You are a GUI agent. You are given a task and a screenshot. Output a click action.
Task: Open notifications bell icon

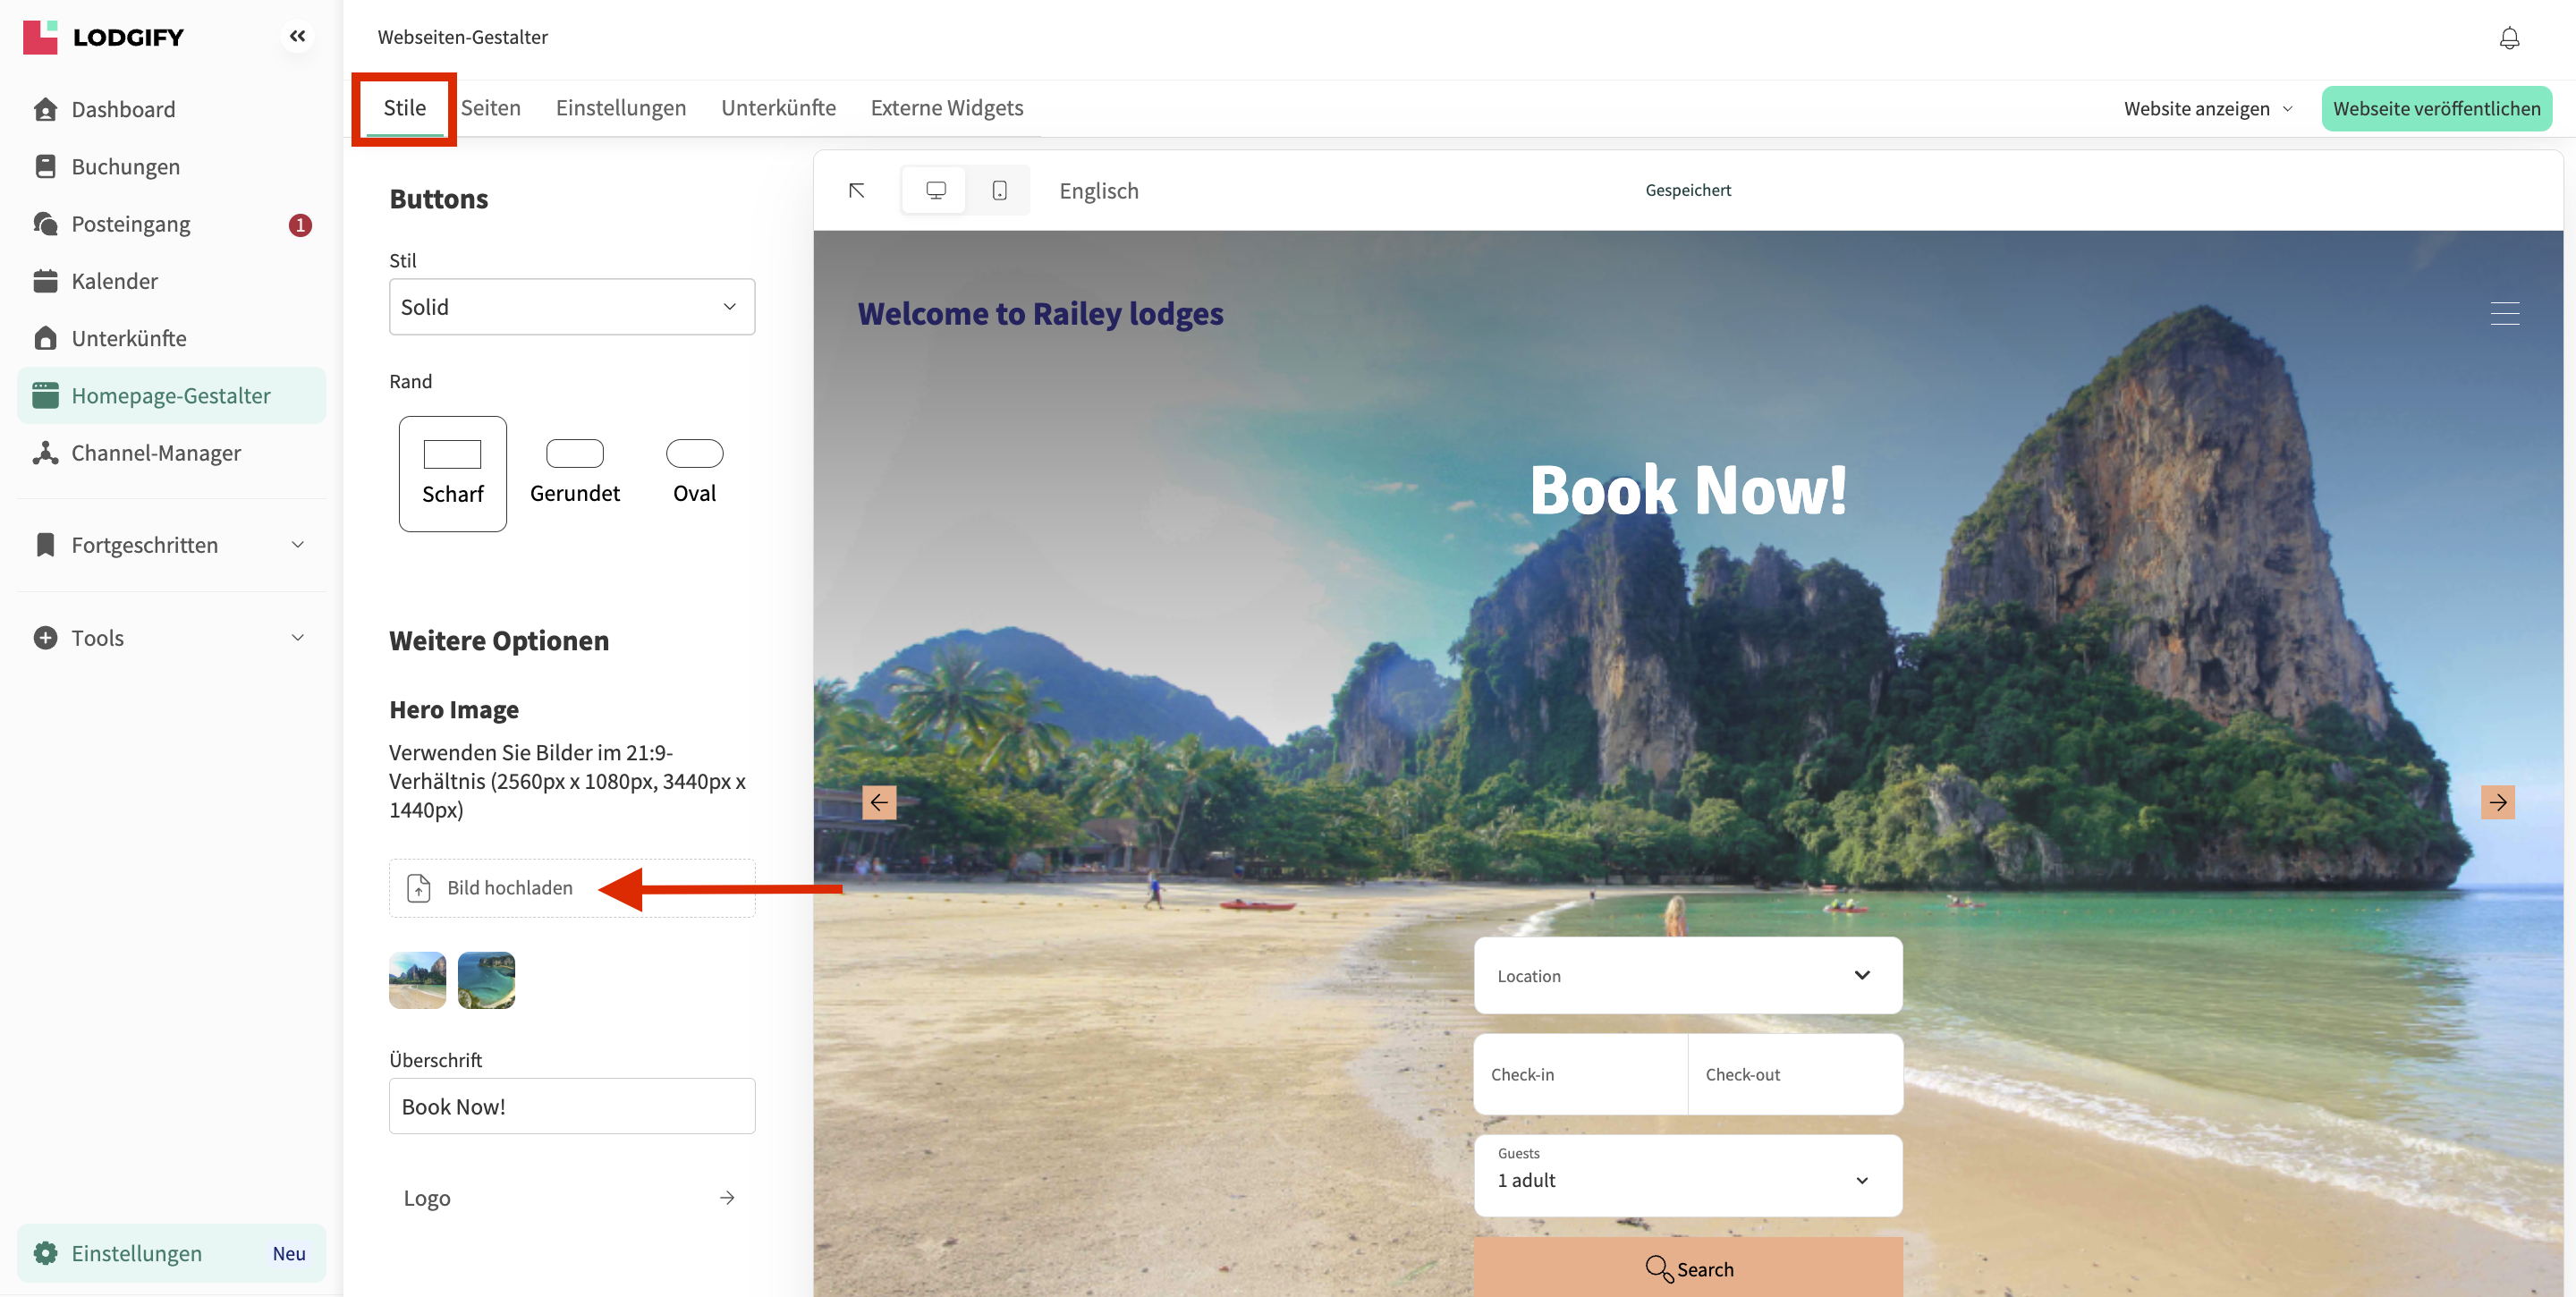pos(2509,38)
